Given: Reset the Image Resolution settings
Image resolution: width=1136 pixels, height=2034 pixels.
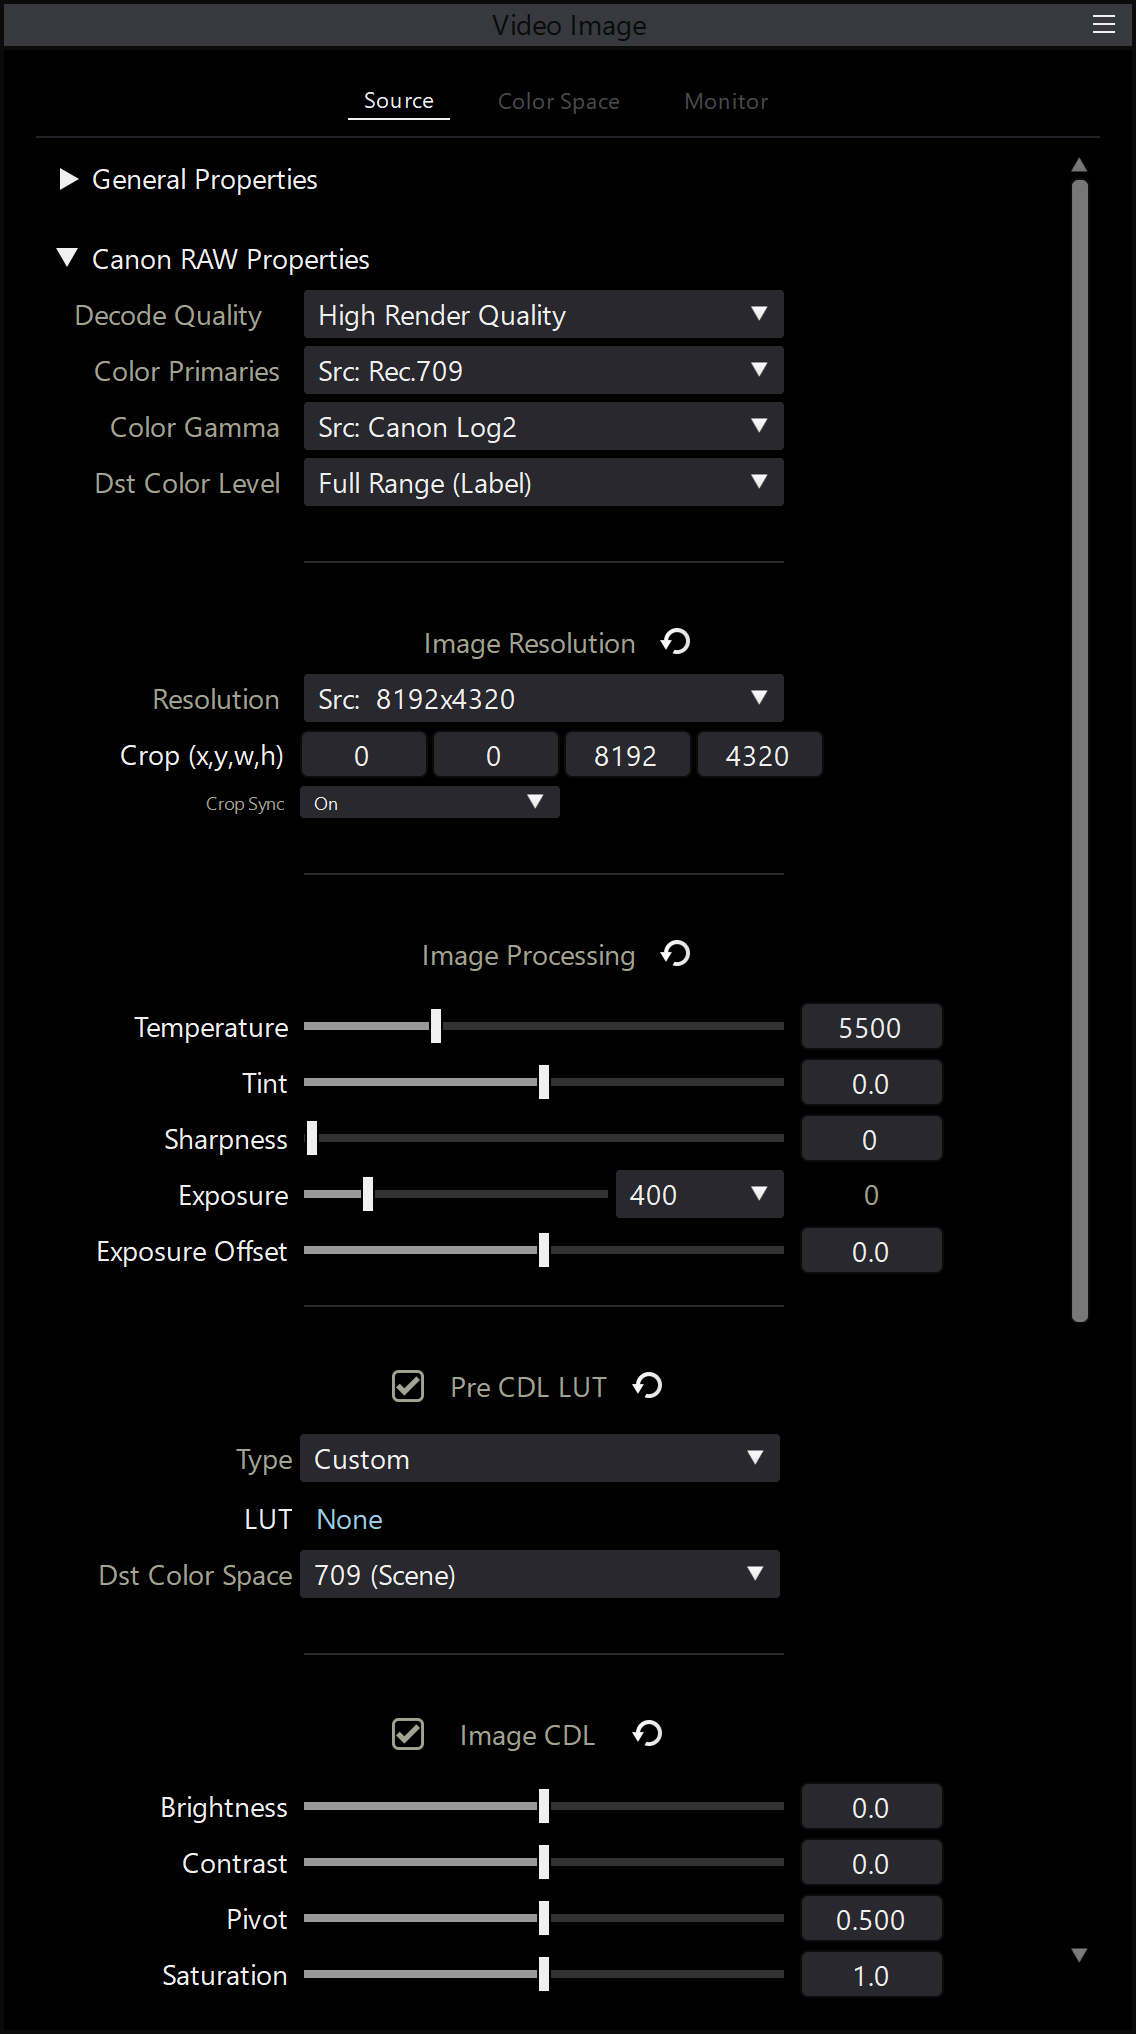Looking at the screenshot, I should (676, 642).
